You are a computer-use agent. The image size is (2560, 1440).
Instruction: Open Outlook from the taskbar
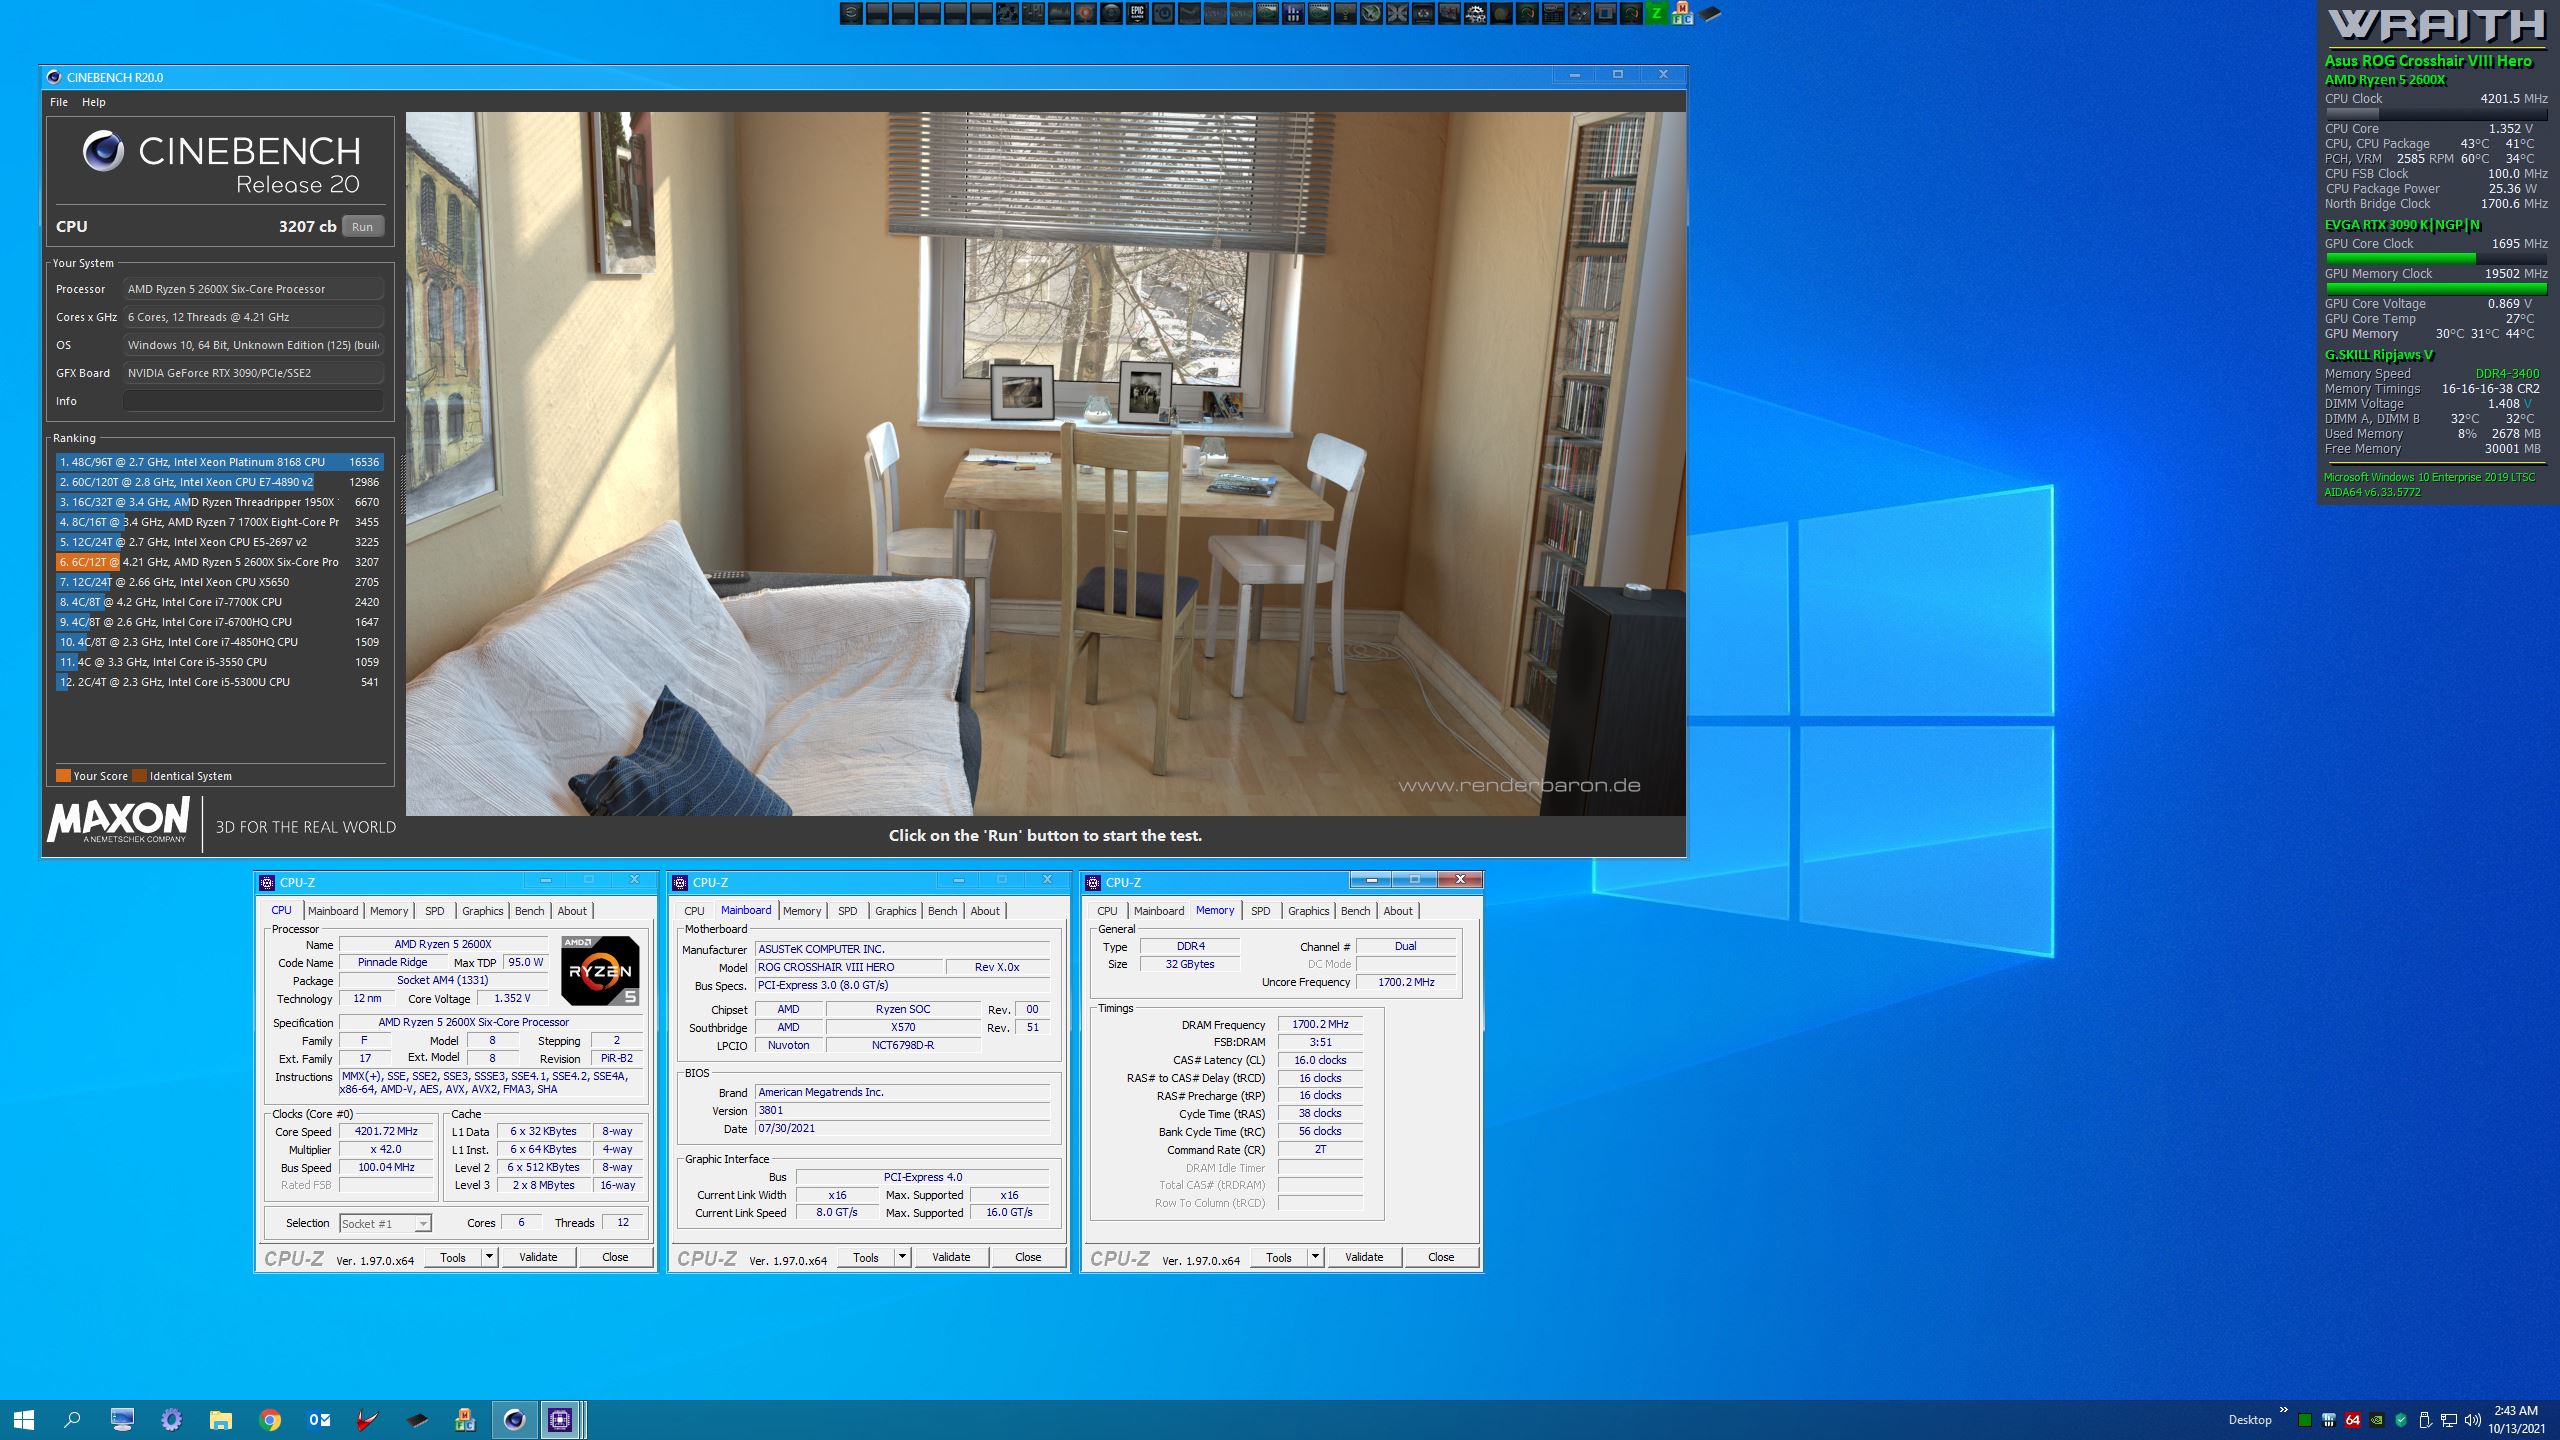pyautogui.click(x=319, y=1419)
